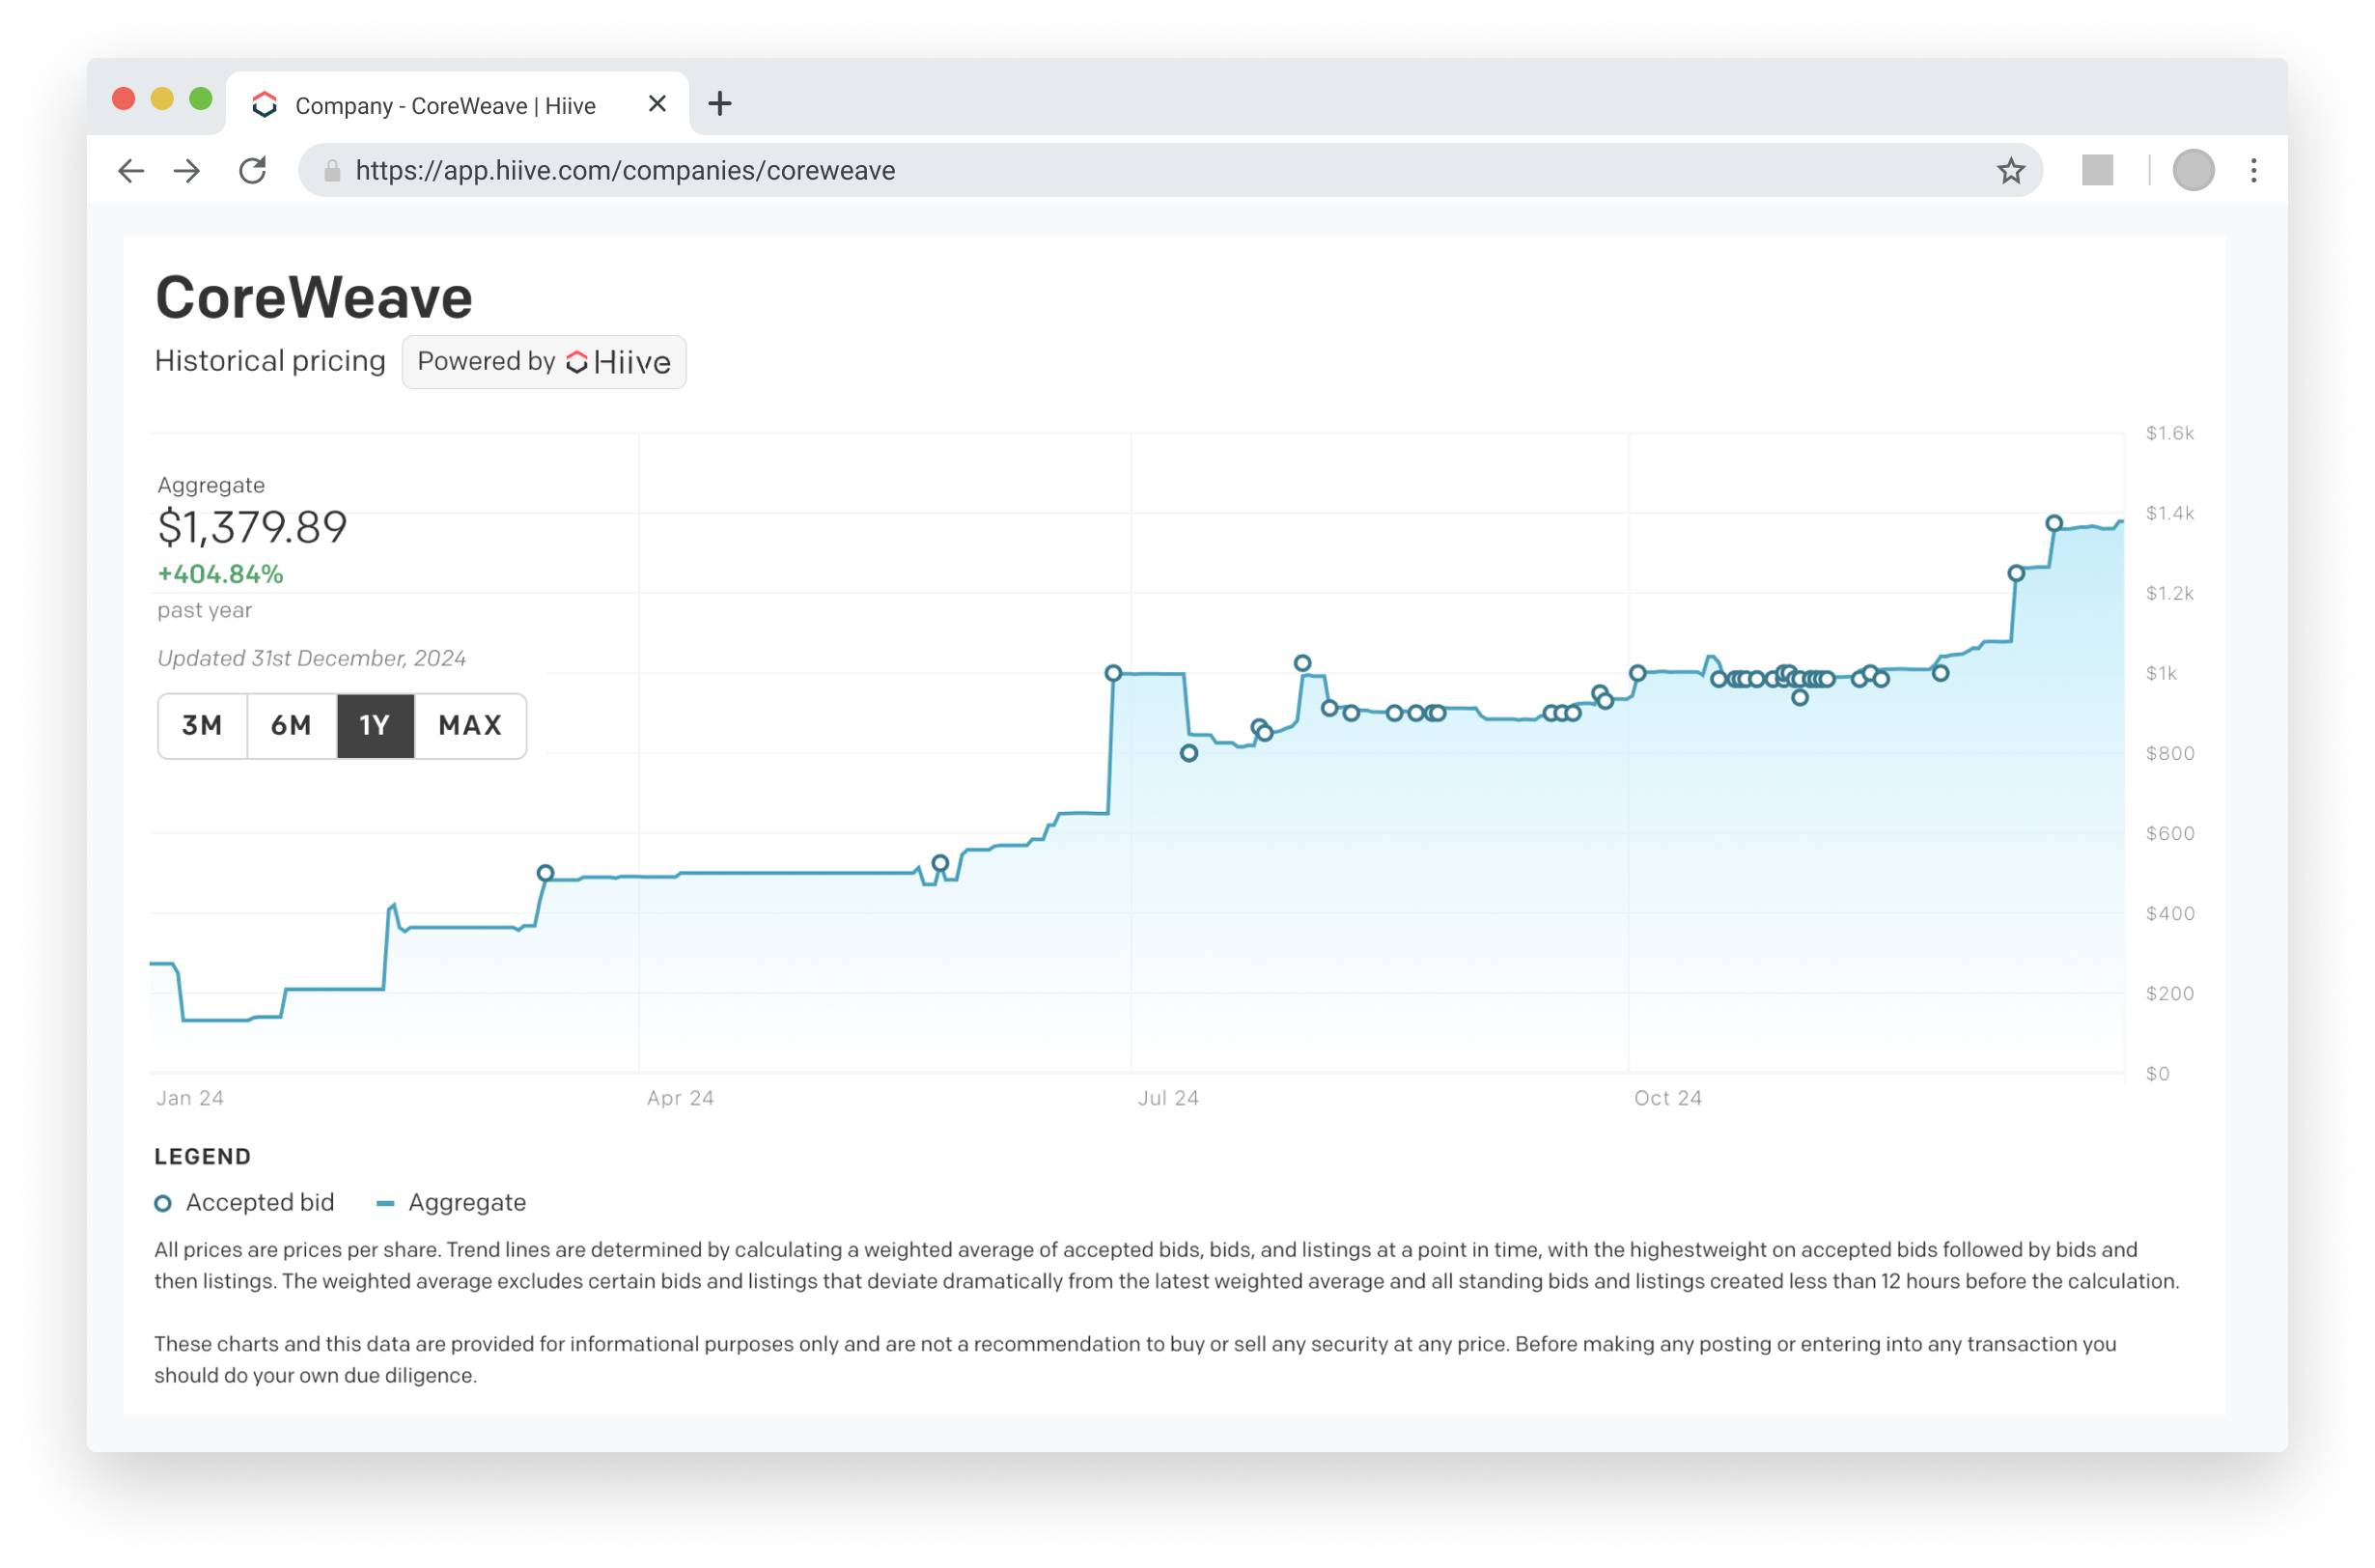Switch chart to 3M range
2375x1568 pixels.
click(x=203, y=726)
